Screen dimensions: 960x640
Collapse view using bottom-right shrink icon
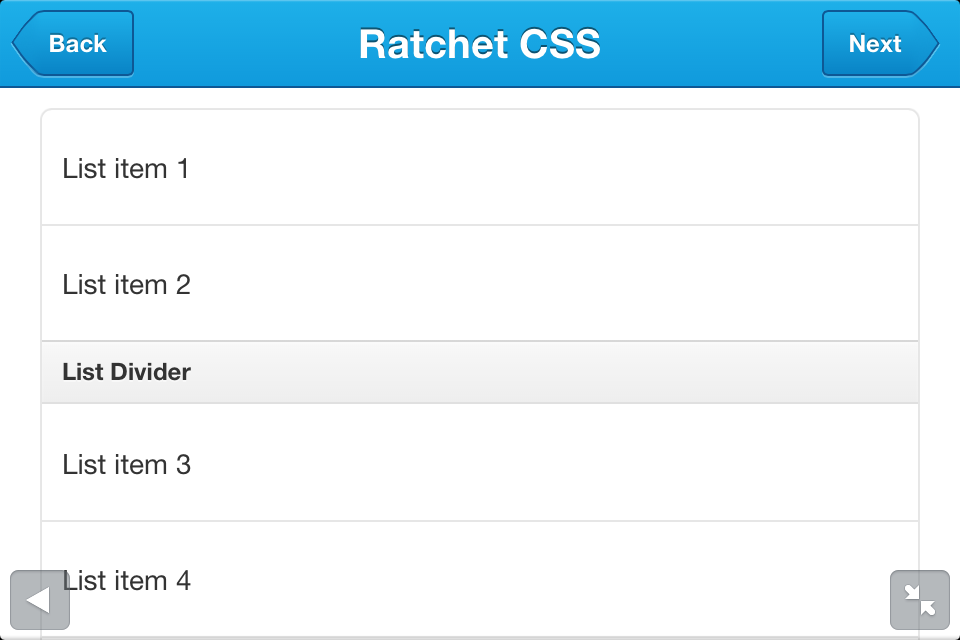[x=919, y=600]
